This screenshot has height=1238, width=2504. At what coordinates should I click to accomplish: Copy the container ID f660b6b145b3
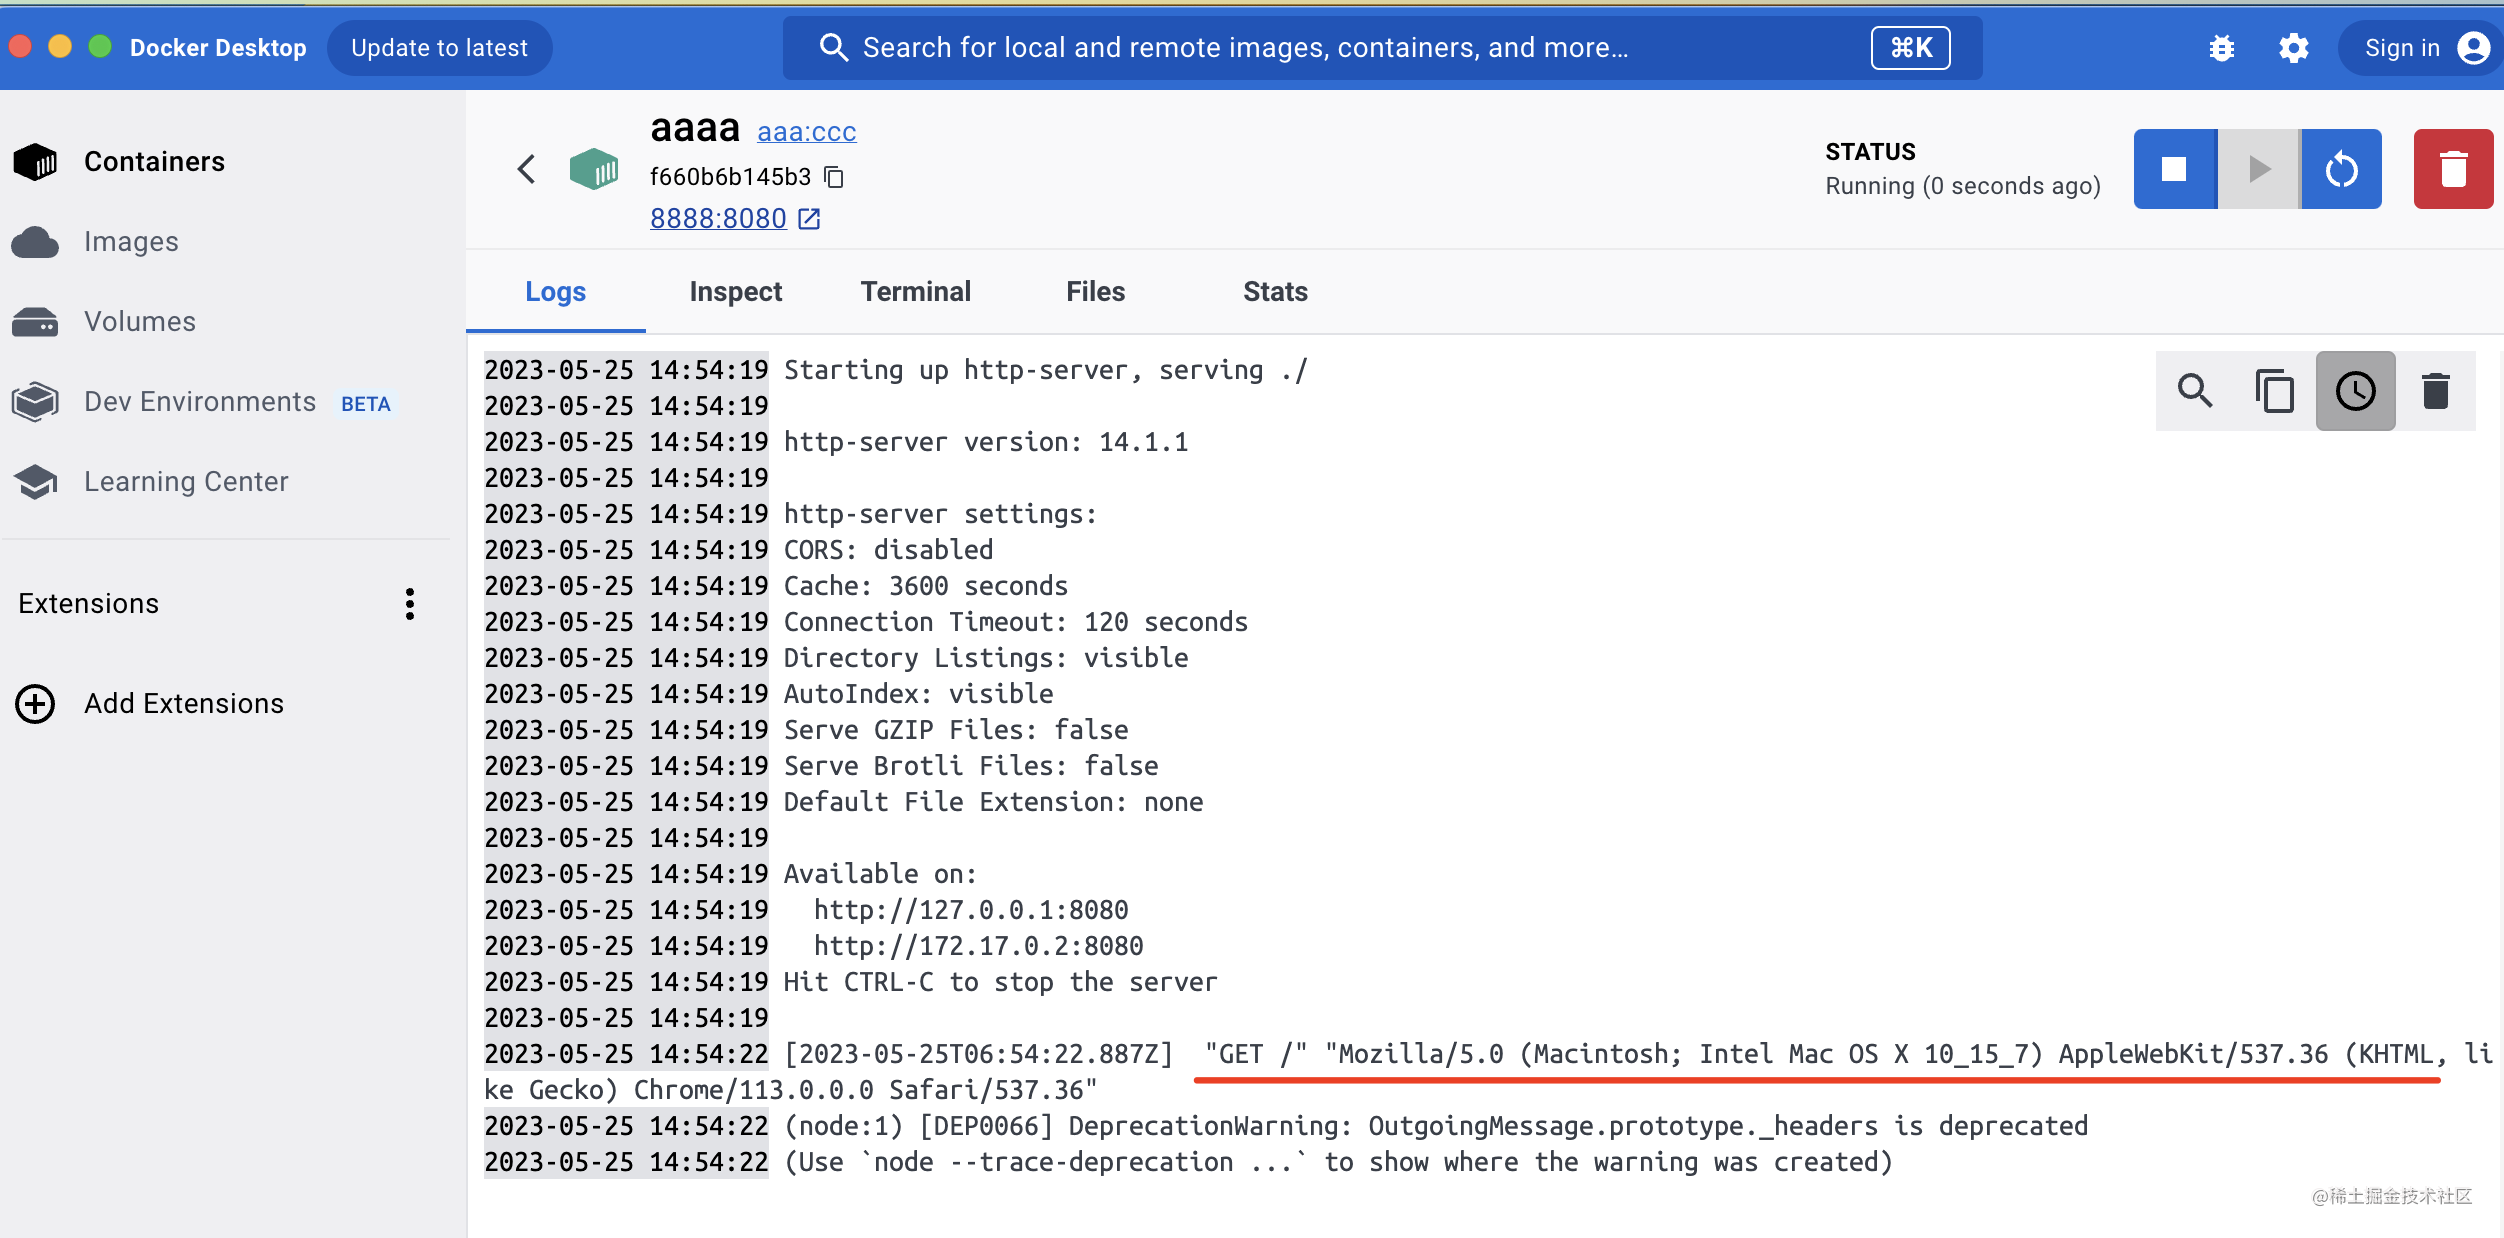tap(834, 177)
